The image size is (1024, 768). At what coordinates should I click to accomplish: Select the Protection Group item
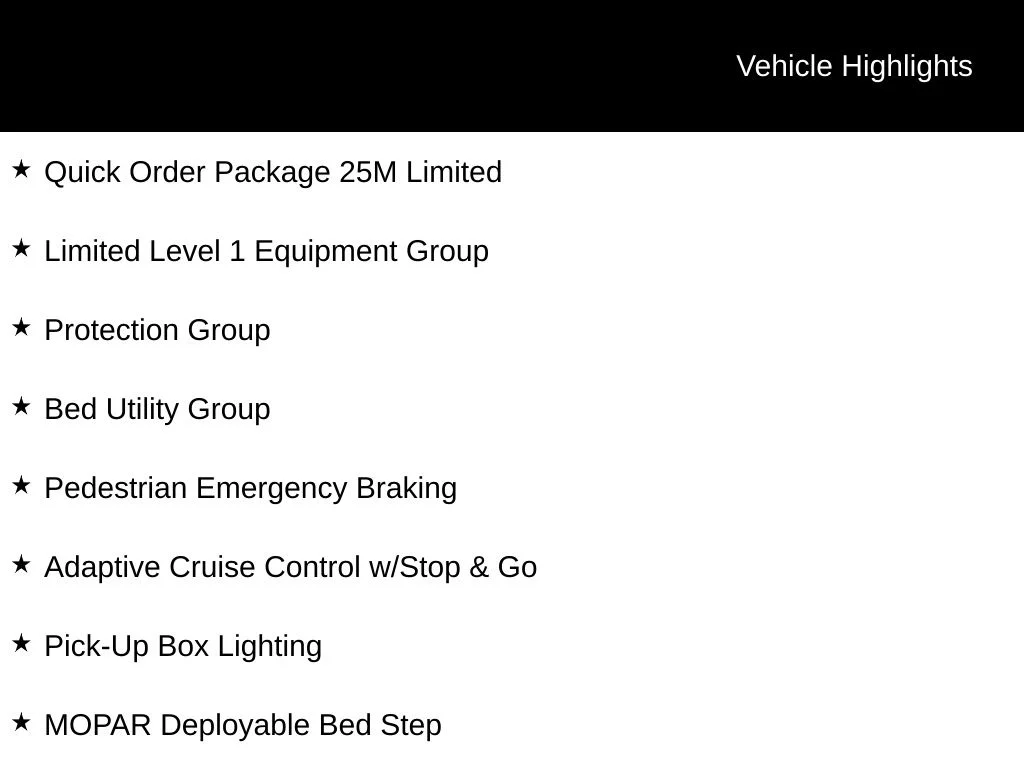click(x=157, y=331)
